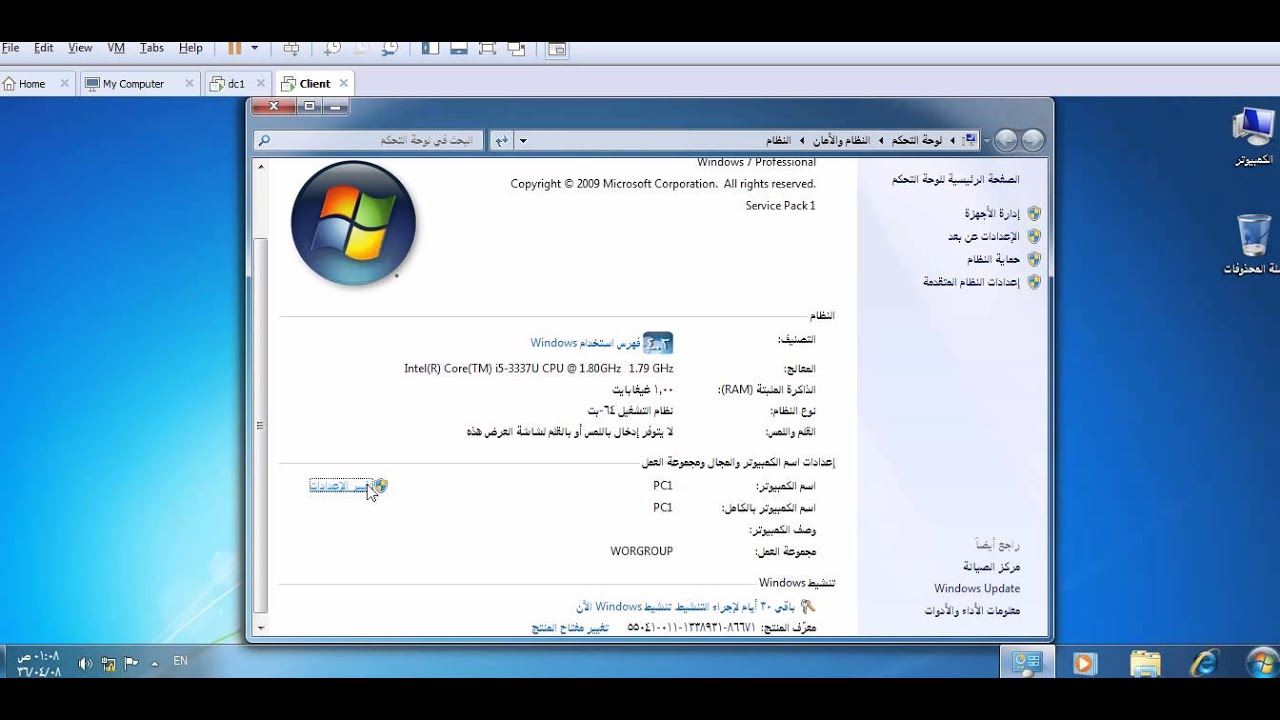Click the EN language indicator
Image resolution: width=1280 pixels, height=720 pixels.
pyautogui.click(x=180, y=661)
